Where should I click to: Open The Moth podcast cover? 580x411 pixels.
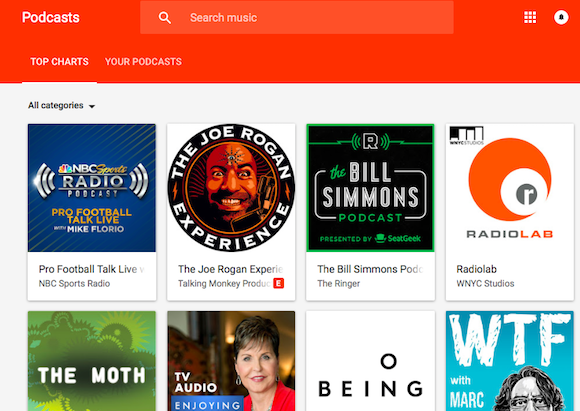(92, 361)
